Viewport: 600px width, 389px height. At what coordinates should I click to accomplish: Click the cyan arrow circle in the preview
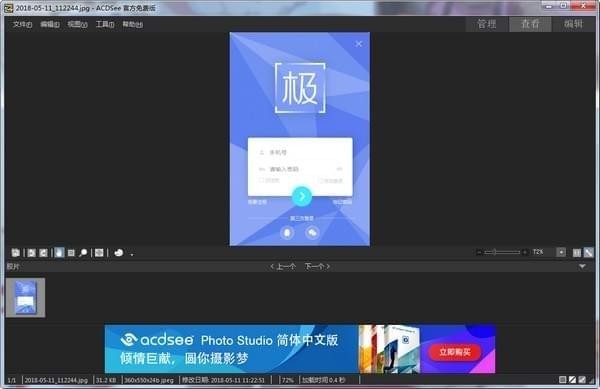coord(302,197)
